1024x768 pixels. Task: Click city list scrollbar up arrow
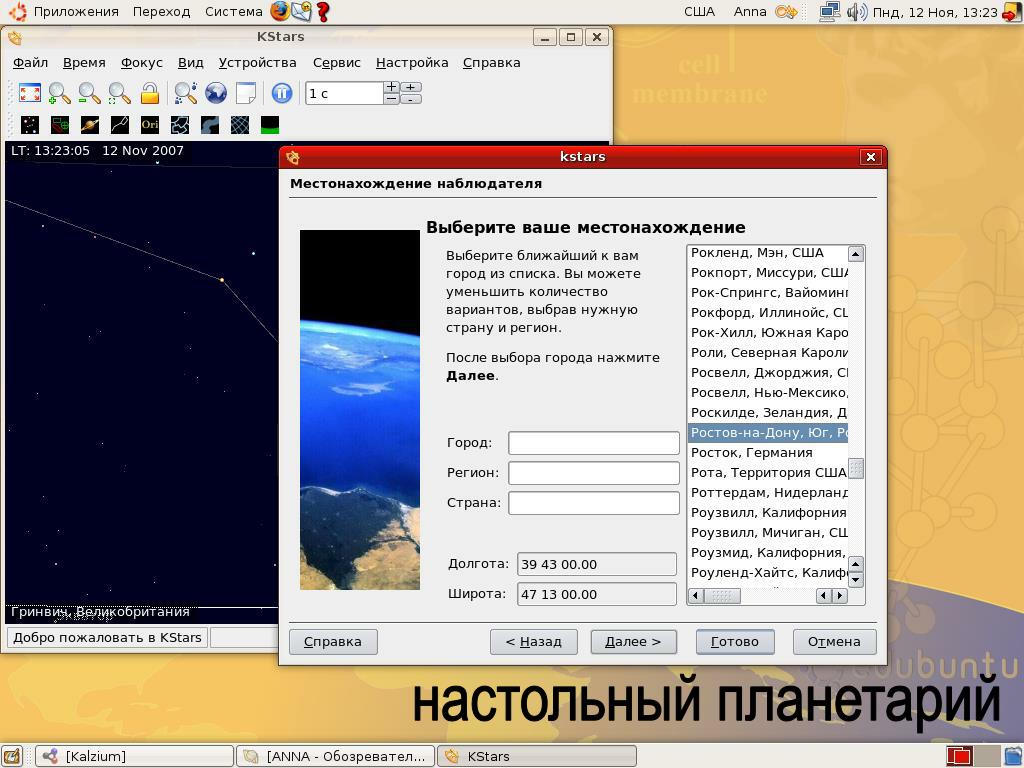pyautogui.click(x=856, y=253)
